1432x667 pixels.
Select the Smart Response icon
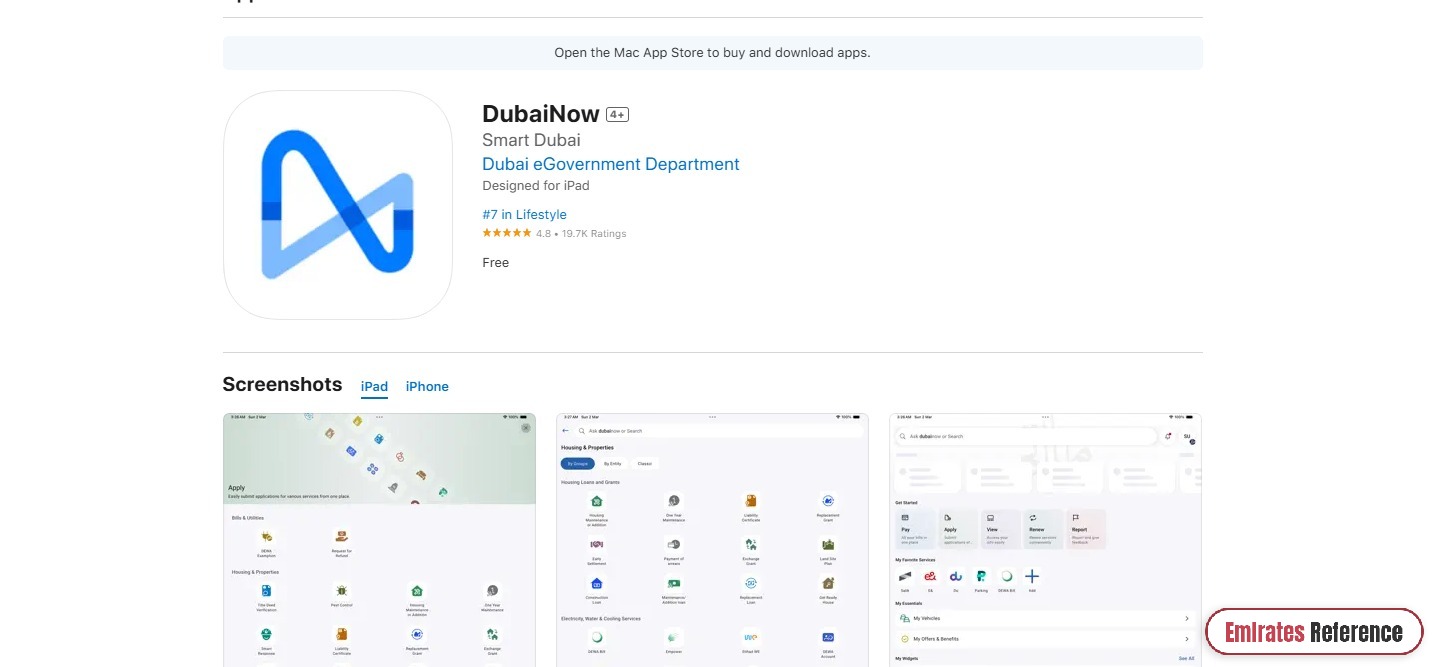tap(266, 635)
